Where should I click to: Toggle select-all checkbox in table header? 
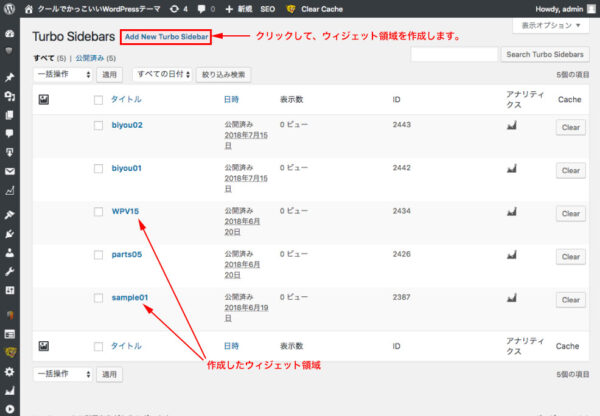point(98,100)
